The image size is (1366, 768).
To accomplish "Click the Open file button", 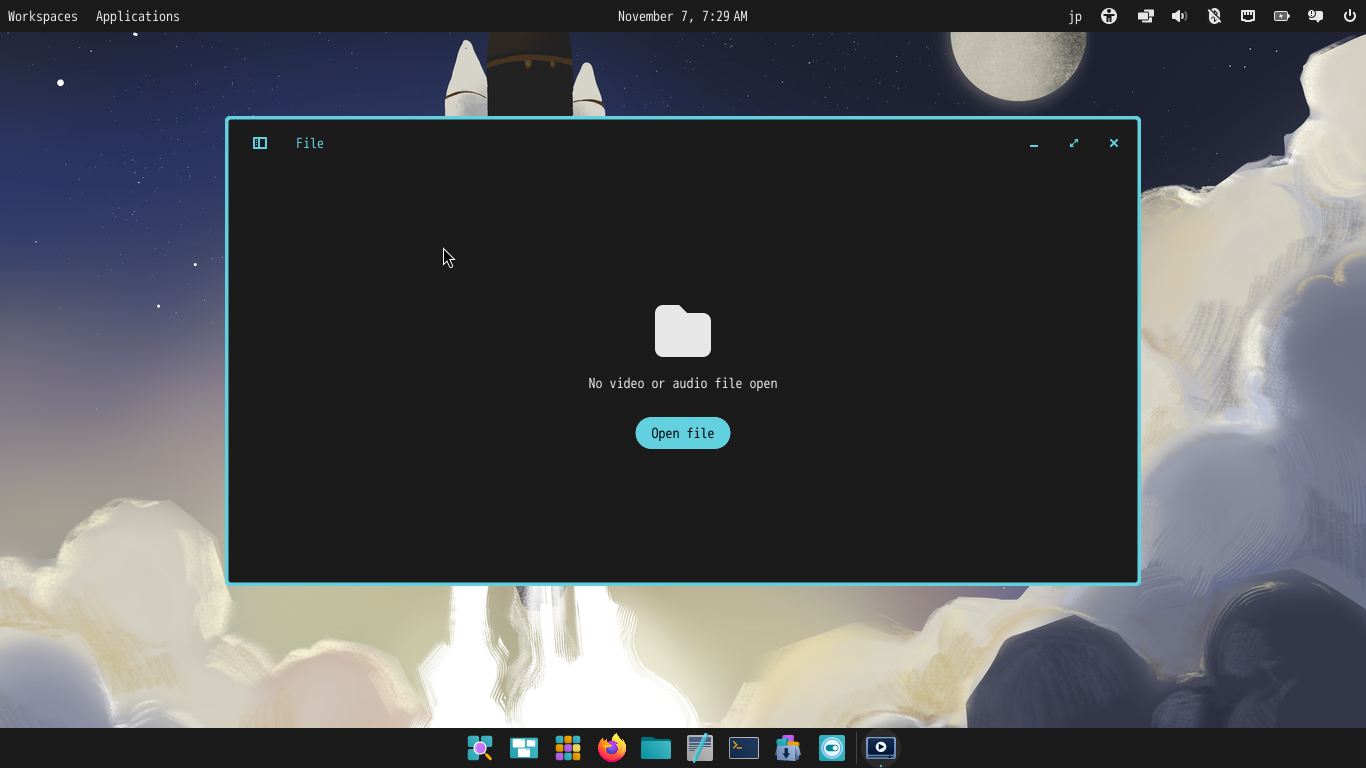I will pyautogui.click(x=683, y=433).
